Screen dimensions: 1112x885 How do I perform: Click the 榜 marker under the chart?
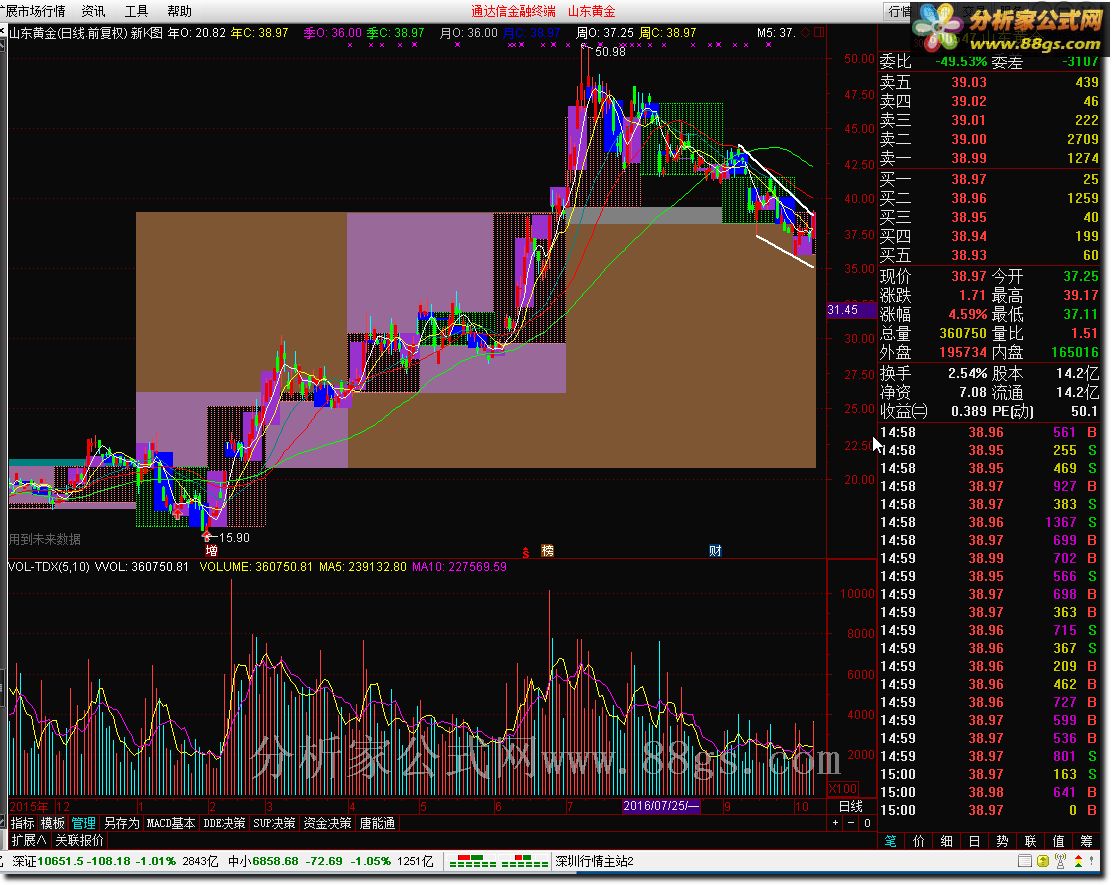(547, 550)
